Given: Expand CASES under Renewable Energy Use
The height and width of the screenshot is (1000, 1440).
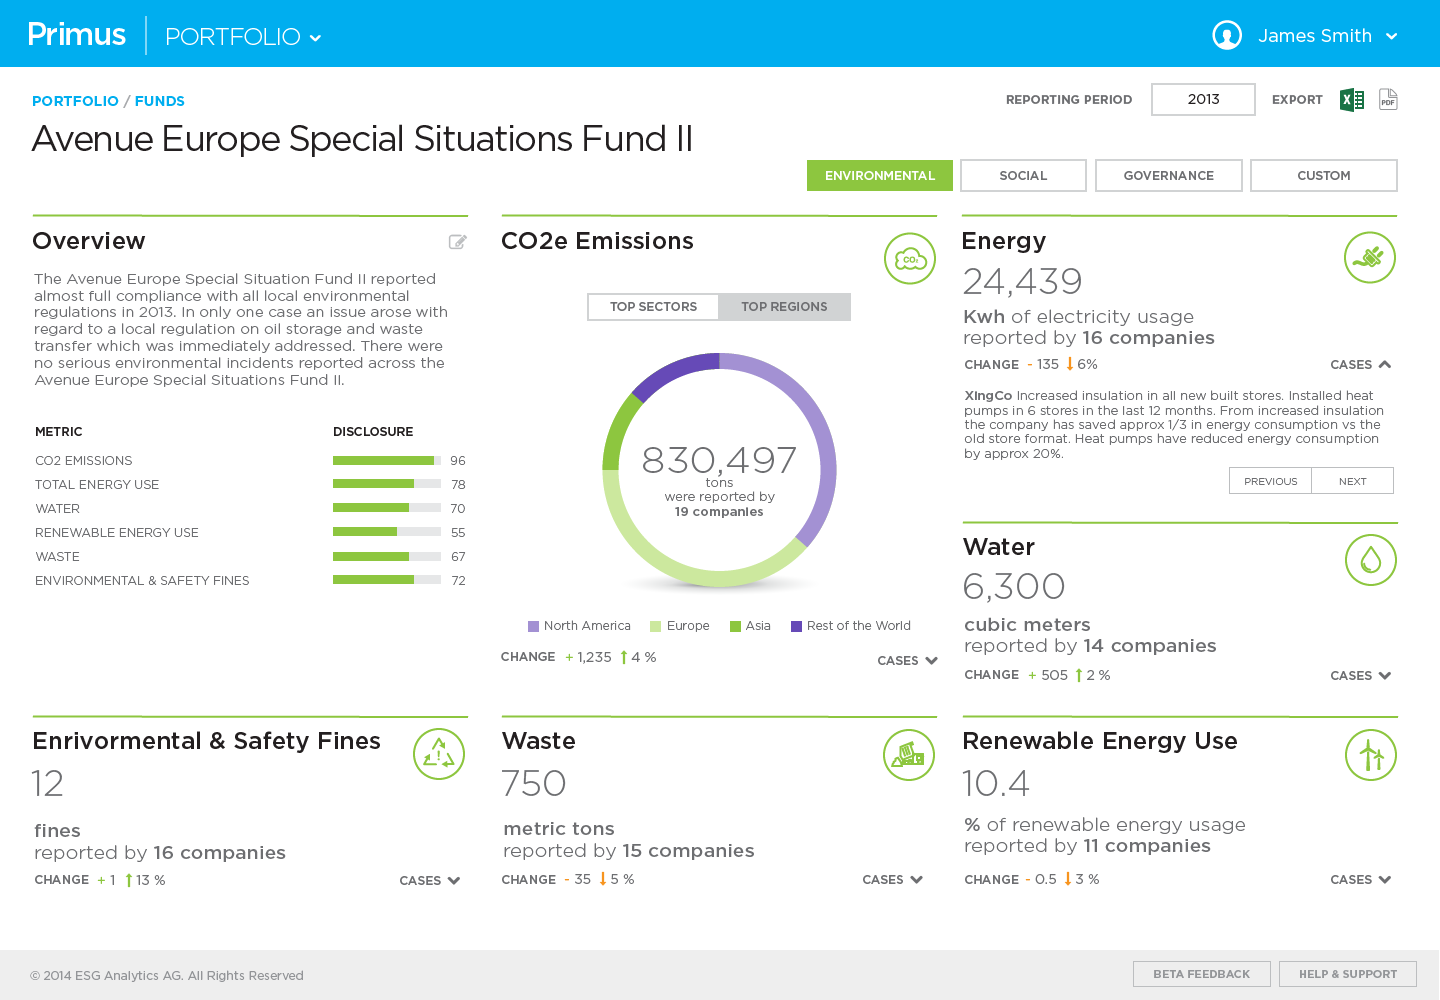Looking at the screenshot, I should click(x=1360, y=880).
